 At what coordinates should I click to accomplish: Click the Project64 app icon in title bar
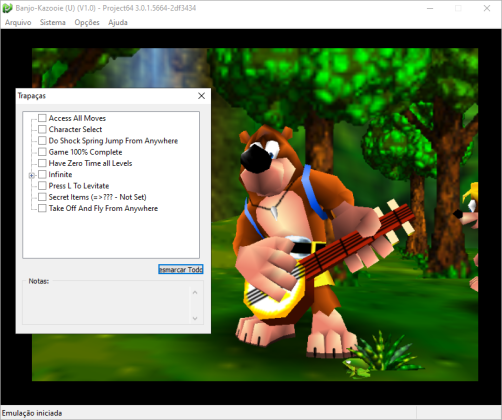point(7,8)
